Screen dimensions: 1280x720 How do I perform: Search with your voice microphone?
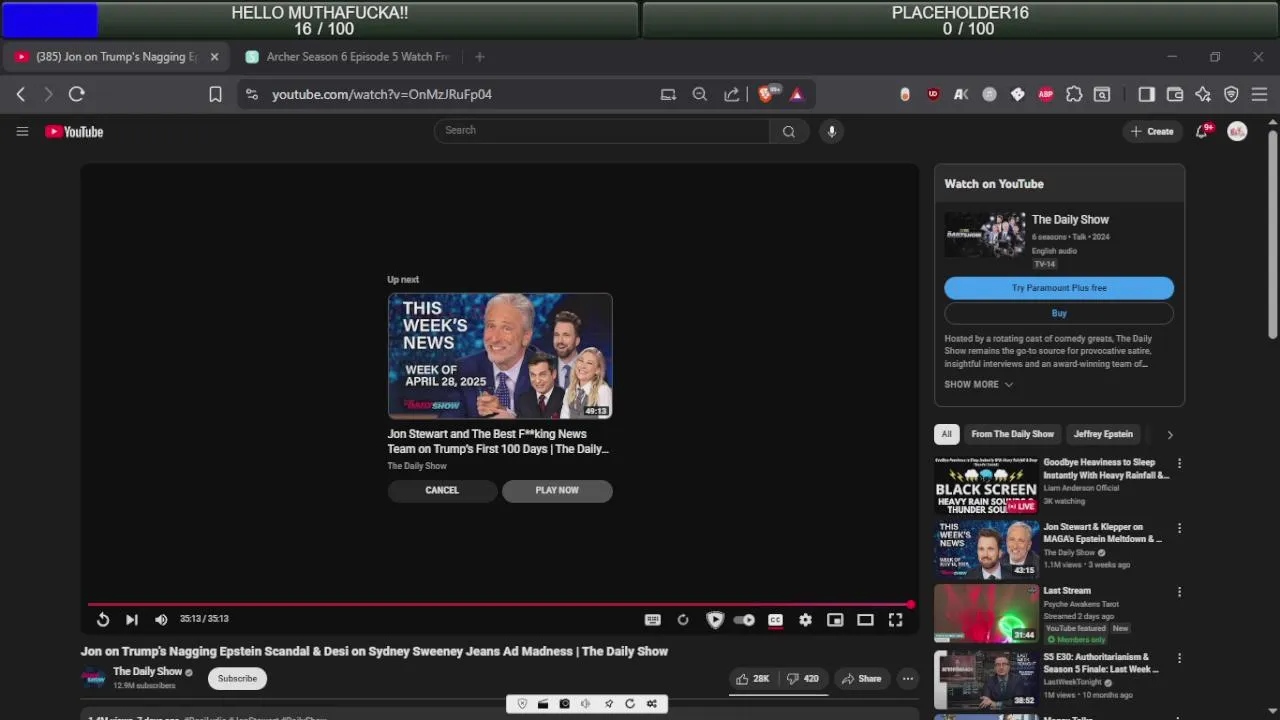[x=831, y=131]
